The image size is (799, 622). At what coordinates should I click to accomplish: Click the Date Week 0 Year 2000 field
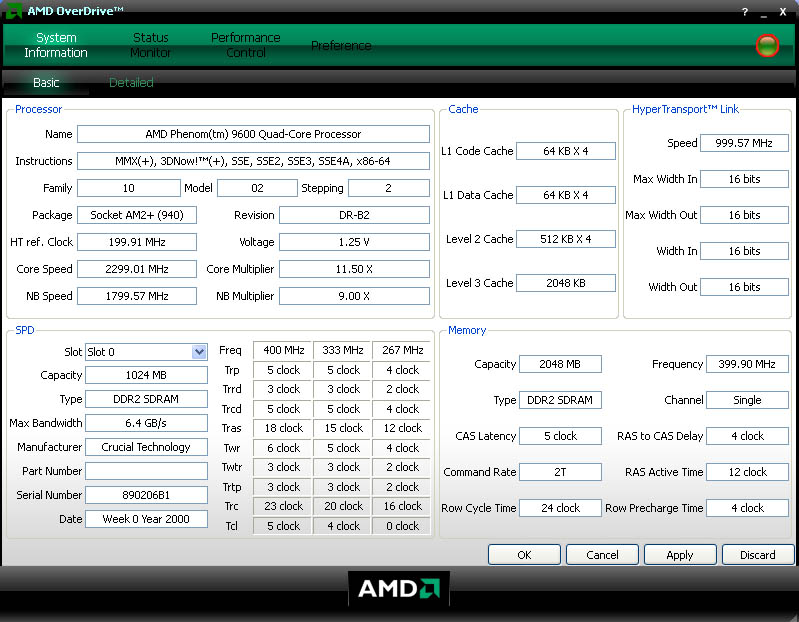pyautogui.click(x=146, y=519)
